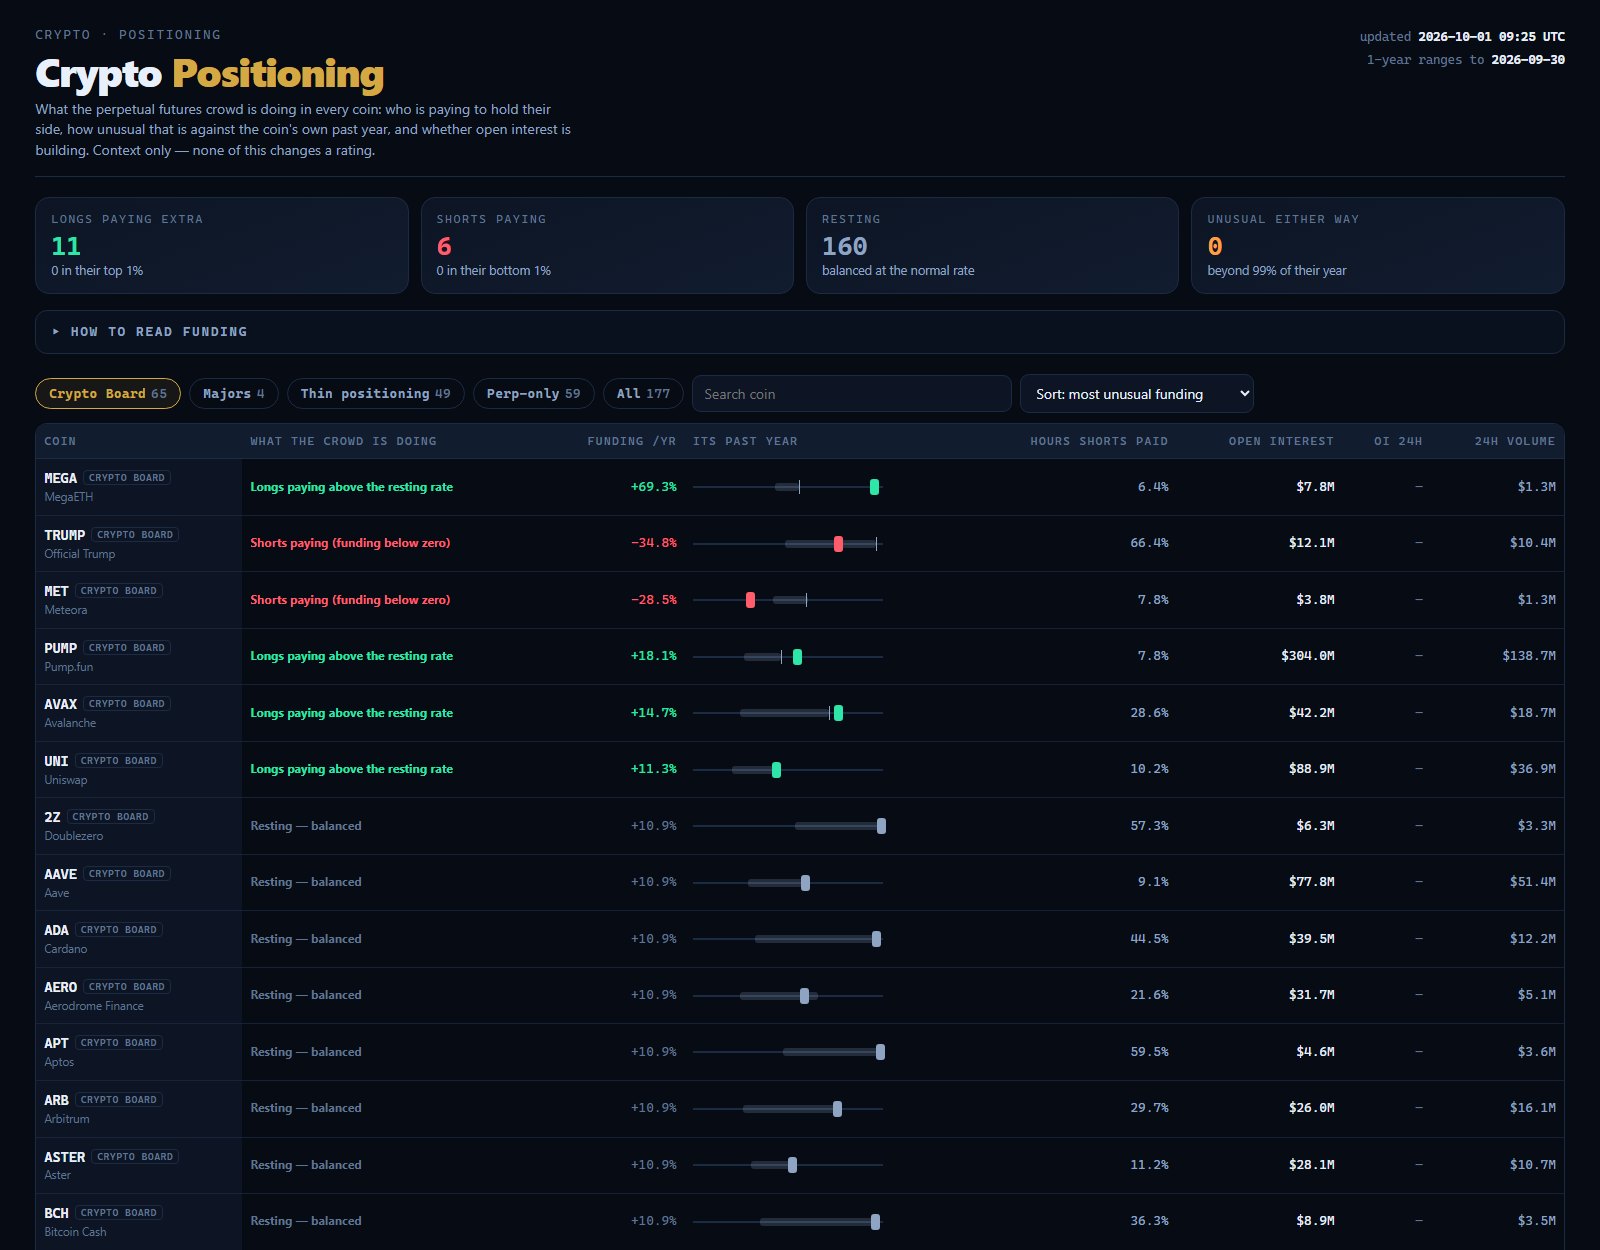This screenshot has height=1250, width=1600.
Task: Click the Crypto Board badge next to AAVE
Action: (127, 874)
